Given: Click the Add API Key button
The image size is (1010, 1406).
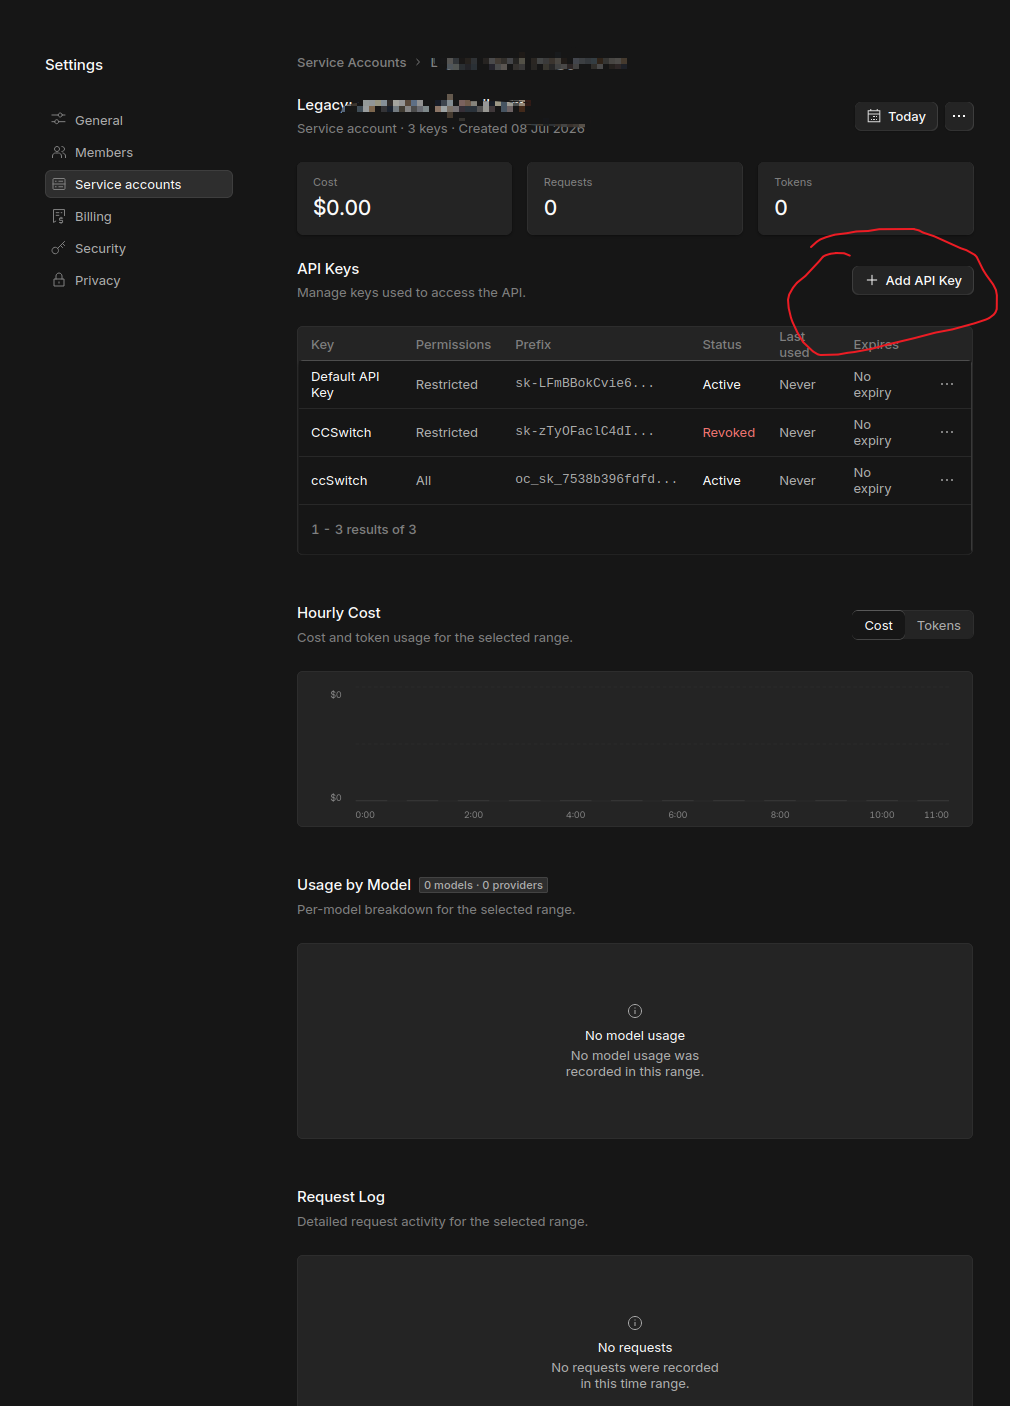Looking at the screenshot, I should click(913, 280).
